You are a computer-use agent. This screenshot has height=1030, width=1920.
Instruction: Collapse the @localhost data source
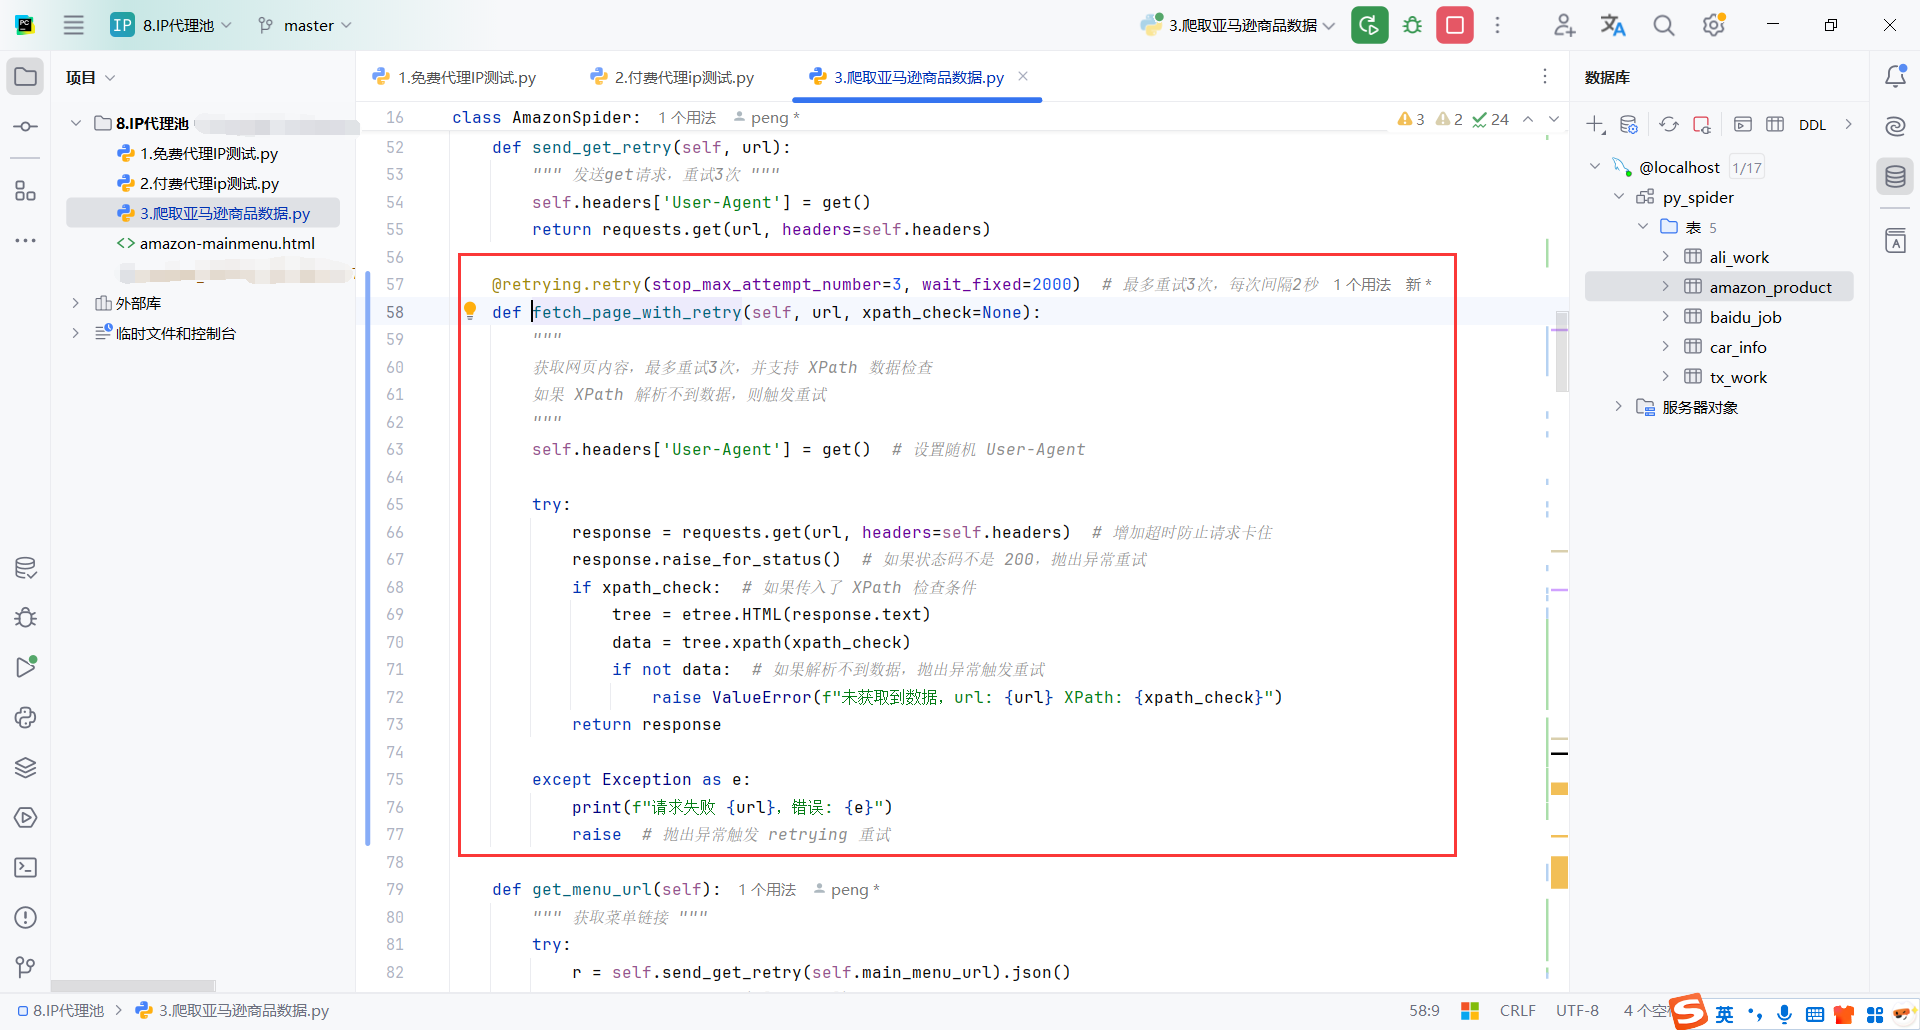pyautogui.click(x=1595, y=167)
